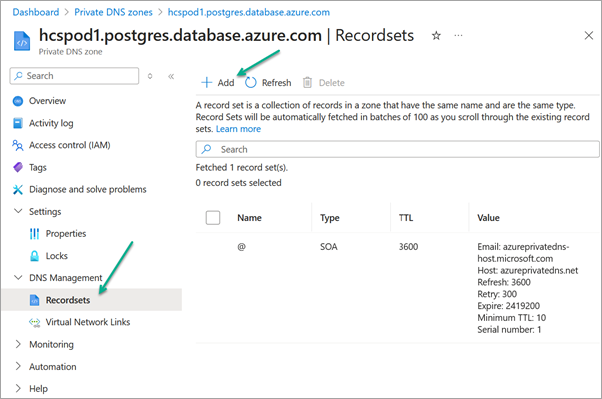Screen dimensions: 602x399
Task: Expand the Help section
Action: point(18,388)
